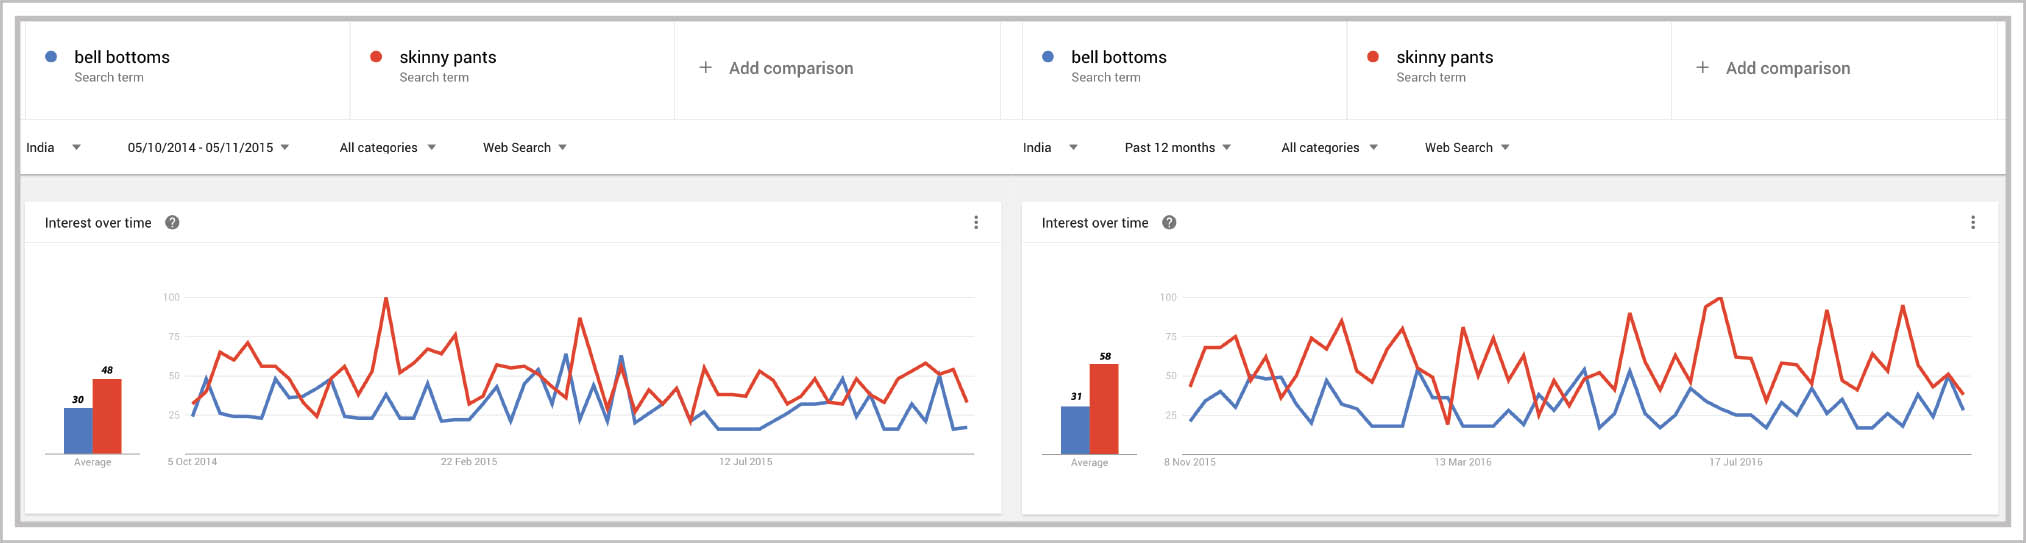
Task: Expand left All categories dropdown
Action: point(387,147)
